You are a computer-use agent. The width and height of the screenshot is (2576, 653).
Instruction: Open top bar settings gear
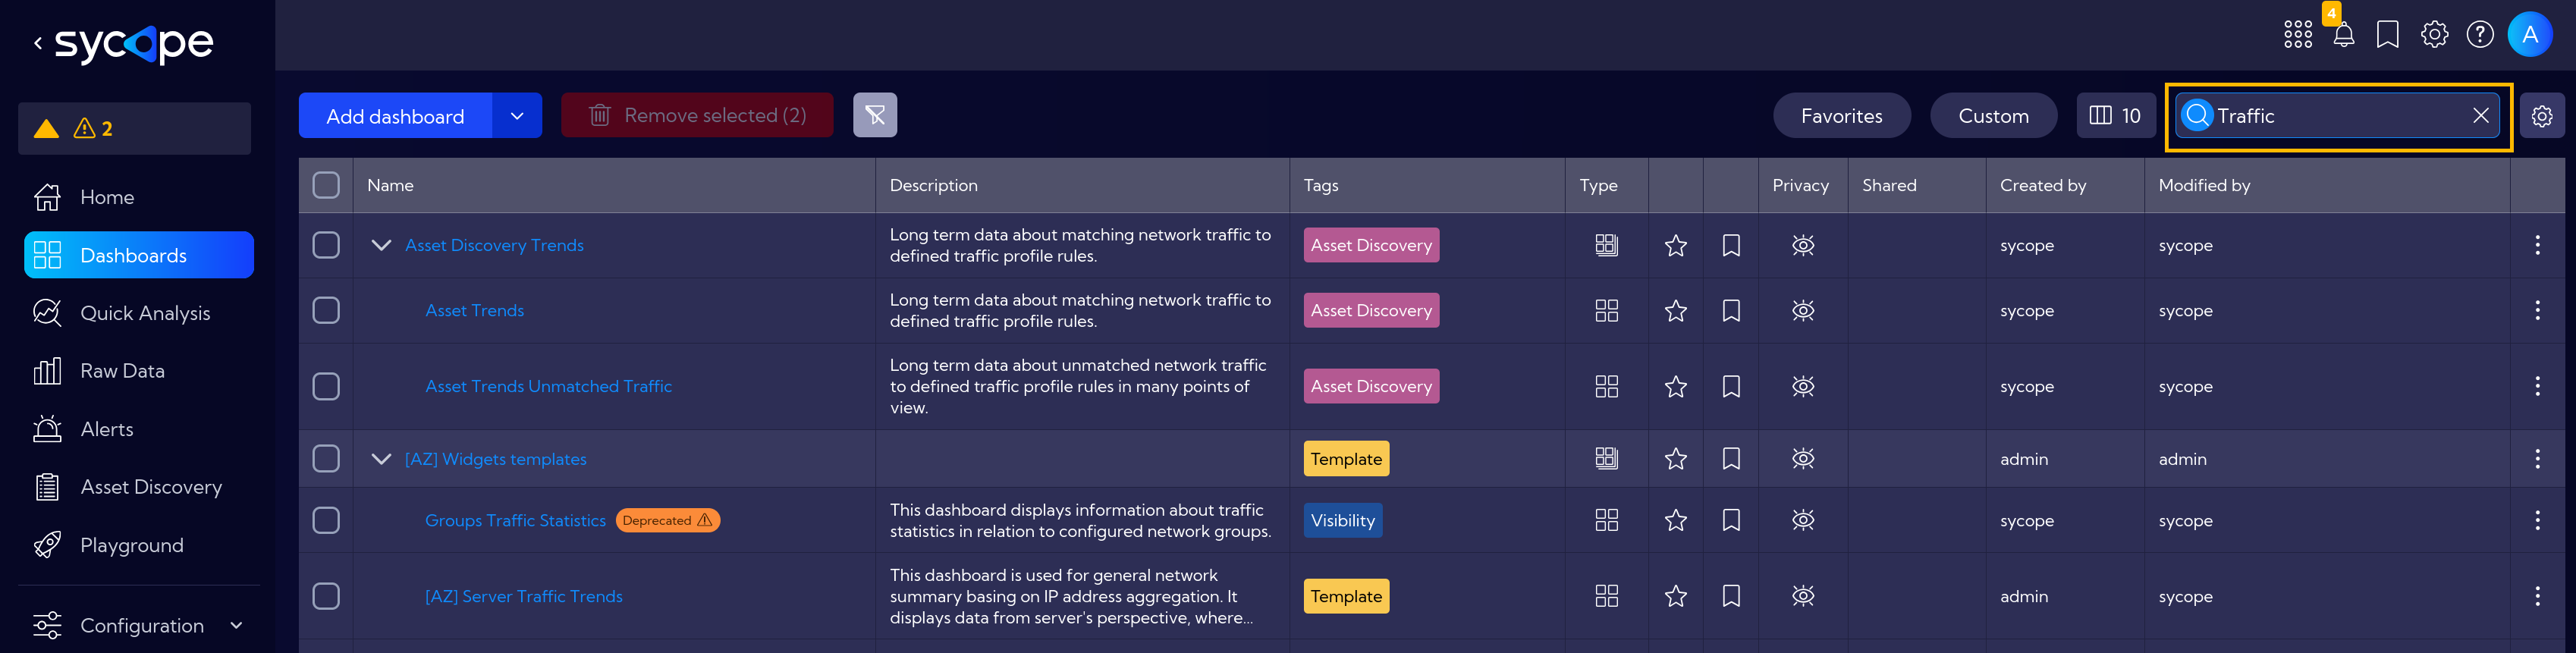2434,35
